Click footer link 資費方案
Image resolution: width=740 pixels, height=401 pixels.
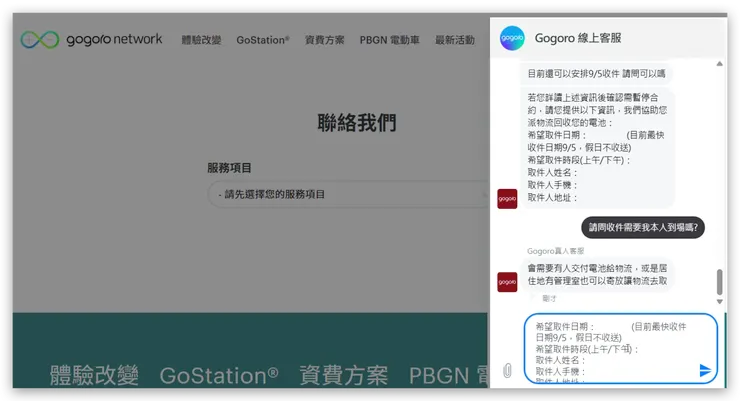[x=344, y=376]
